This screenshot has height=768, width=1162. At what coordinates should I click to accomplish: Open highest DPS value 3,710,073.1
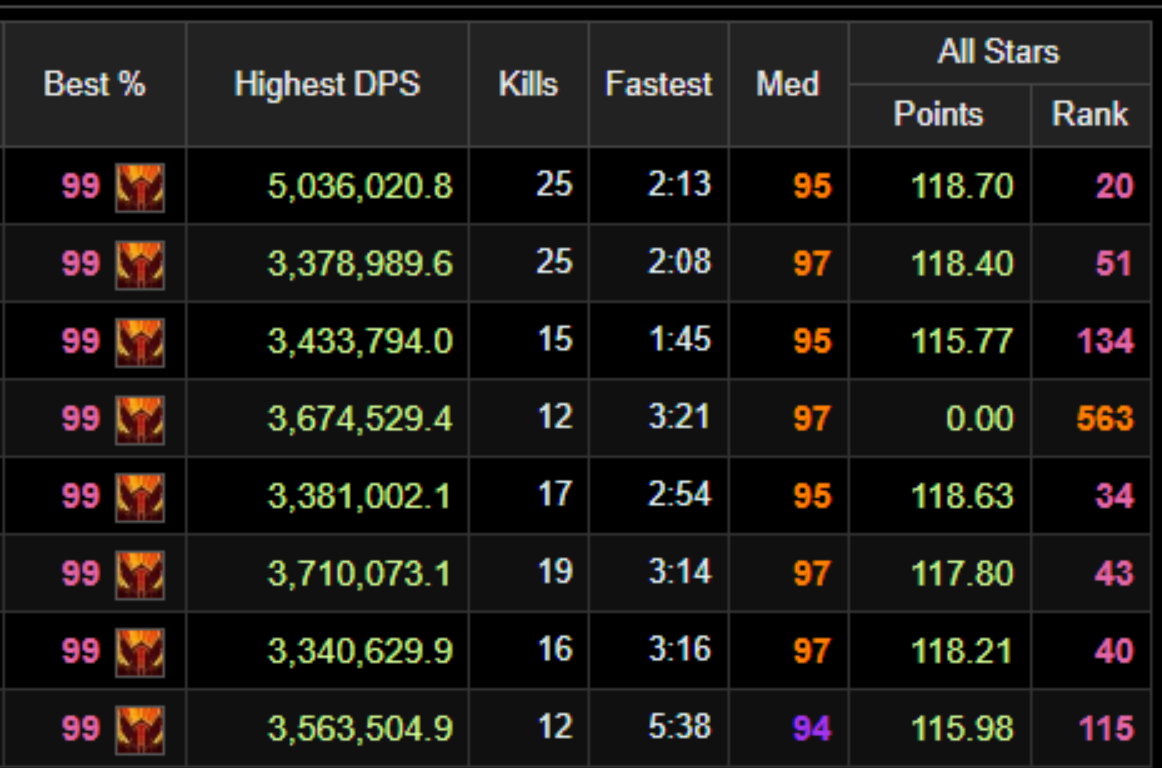[359, 574]
